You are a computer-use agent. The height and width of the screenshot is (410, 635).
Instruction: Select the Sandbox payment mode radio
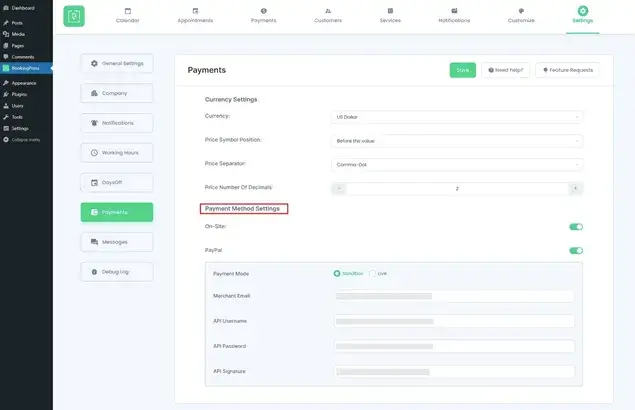[x=337, y=273]
